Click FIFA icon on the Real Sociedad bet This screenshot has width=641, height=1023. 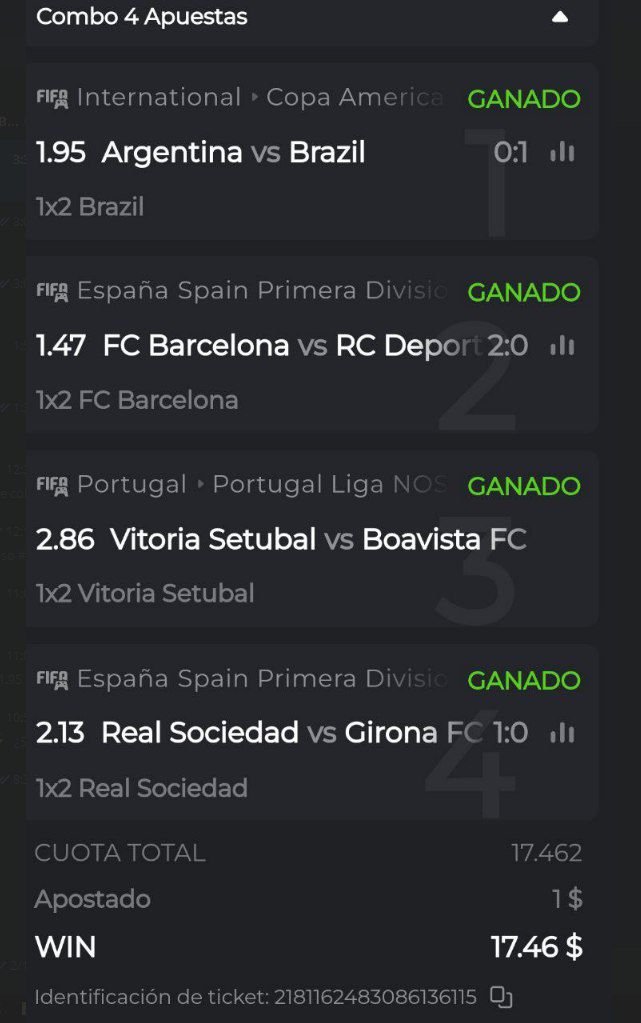[x=52, y=679]
